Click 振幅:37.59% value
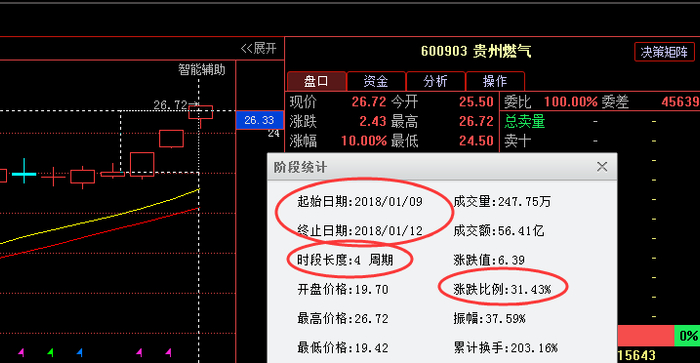The image size is (700, 363). pyautogui.click(x=489, y=318)
